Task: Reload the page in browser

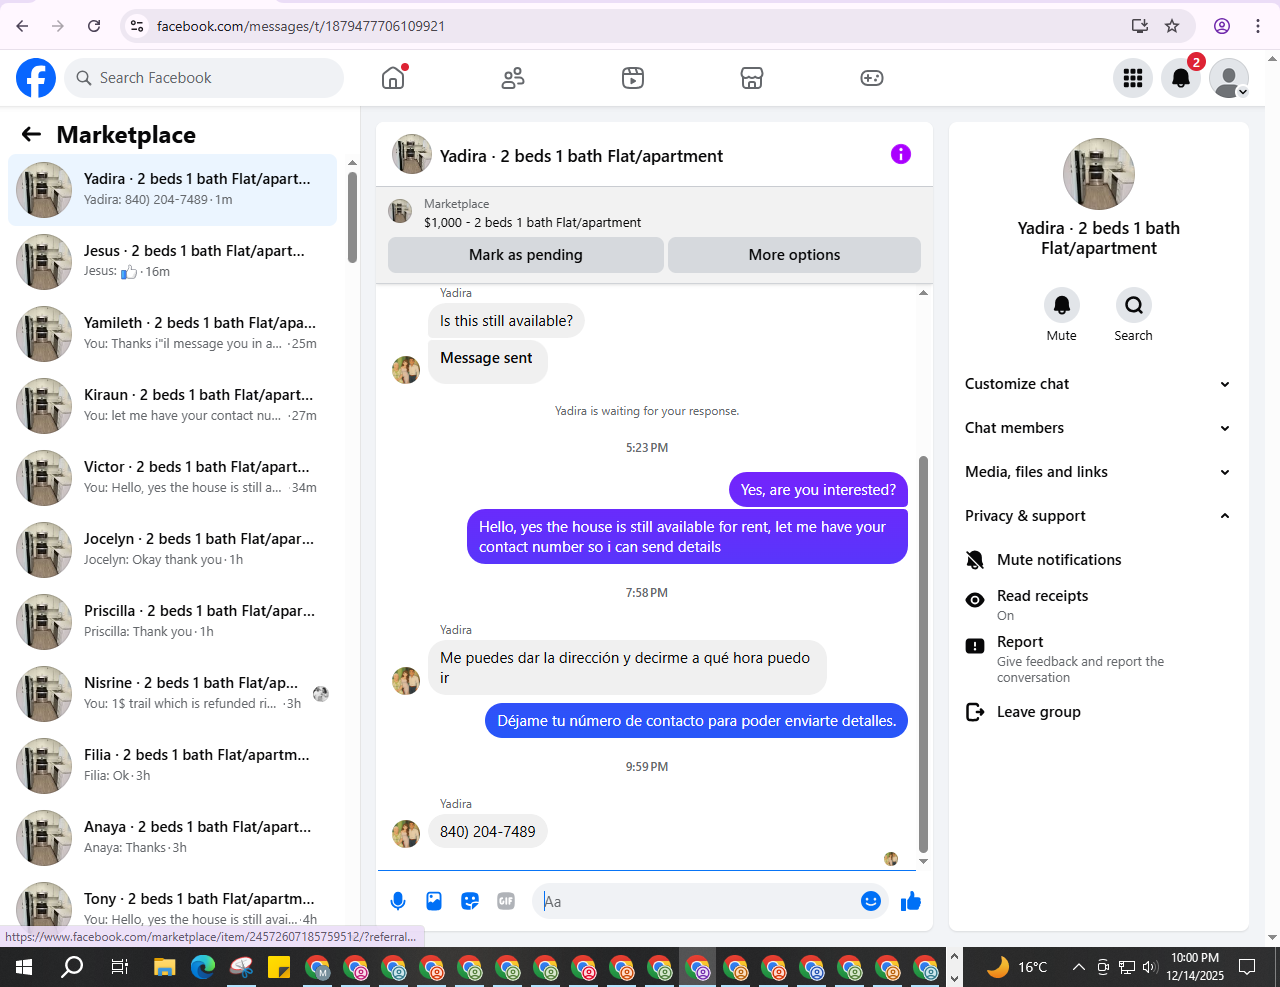Action: (x=94, y=26)
